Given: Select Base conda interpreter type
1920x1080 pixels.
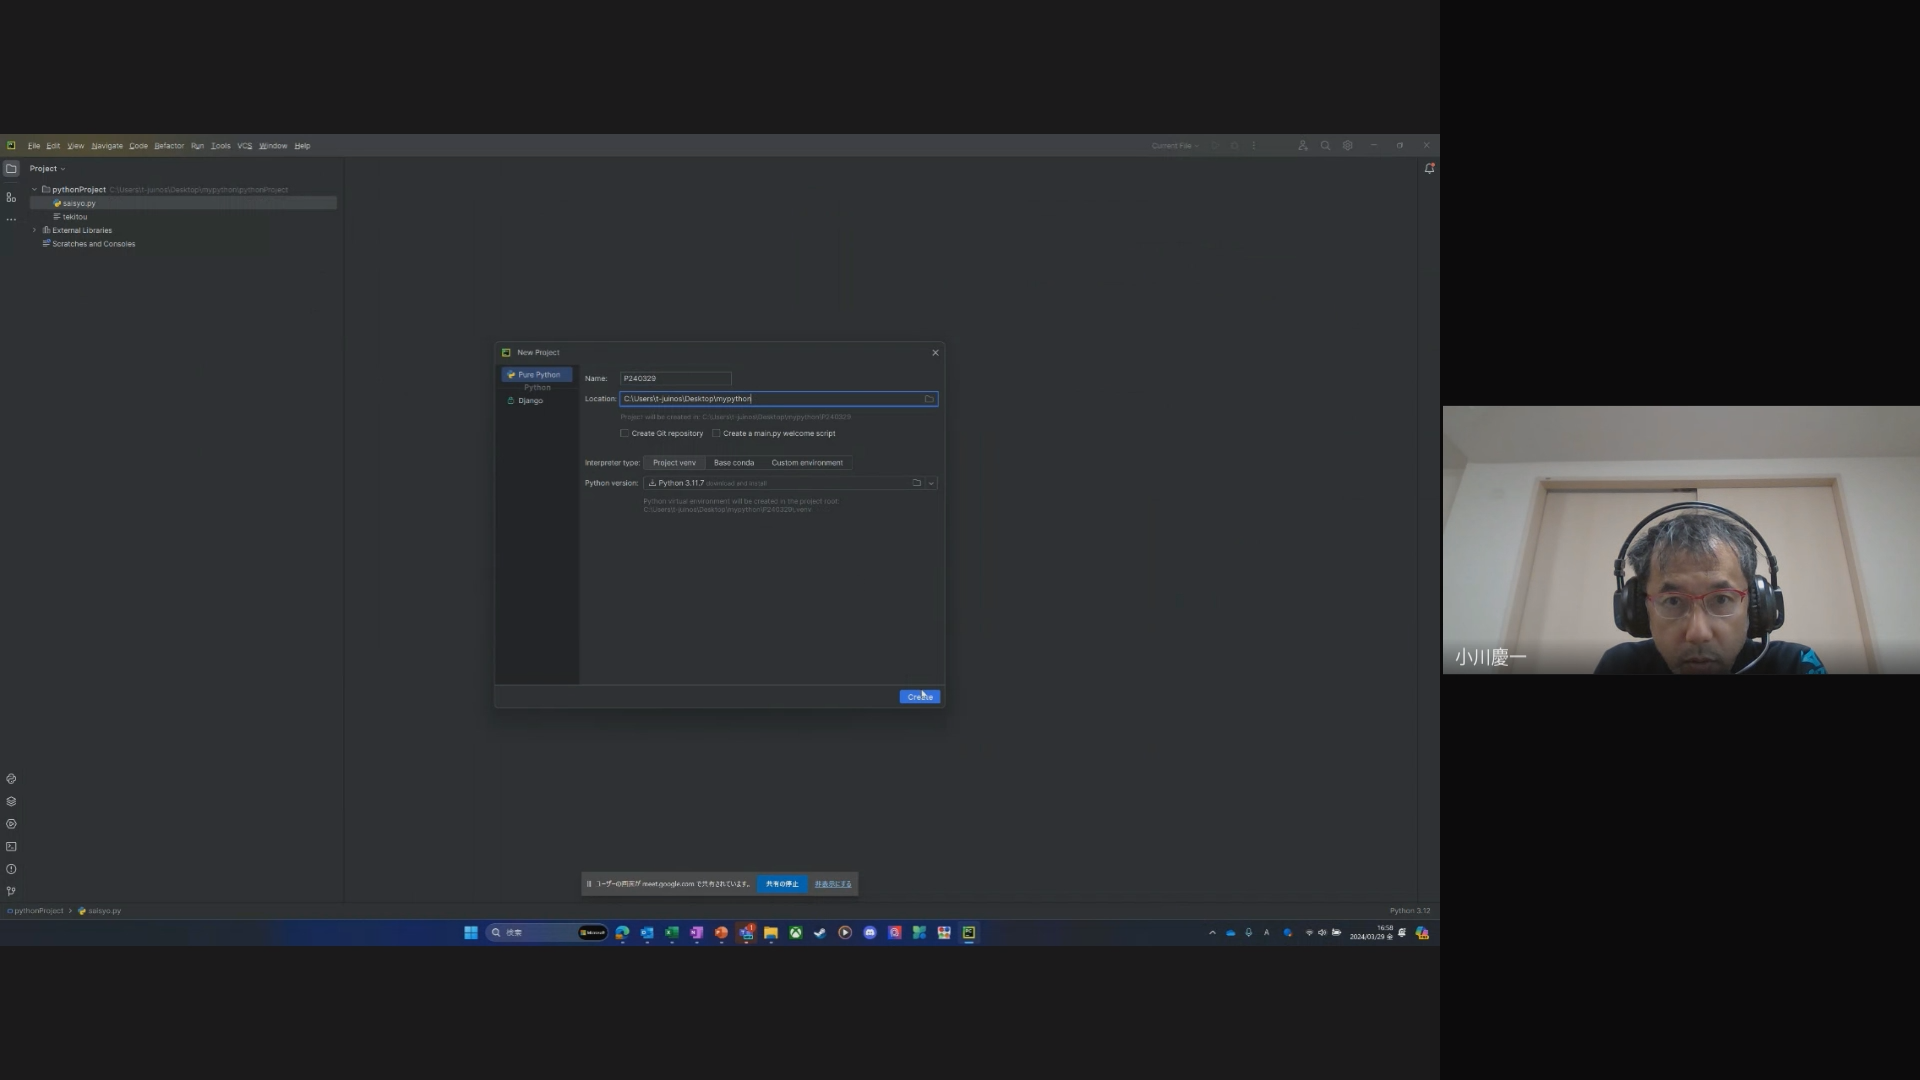Looking at the screenshot, I should (x=733, y=463).
